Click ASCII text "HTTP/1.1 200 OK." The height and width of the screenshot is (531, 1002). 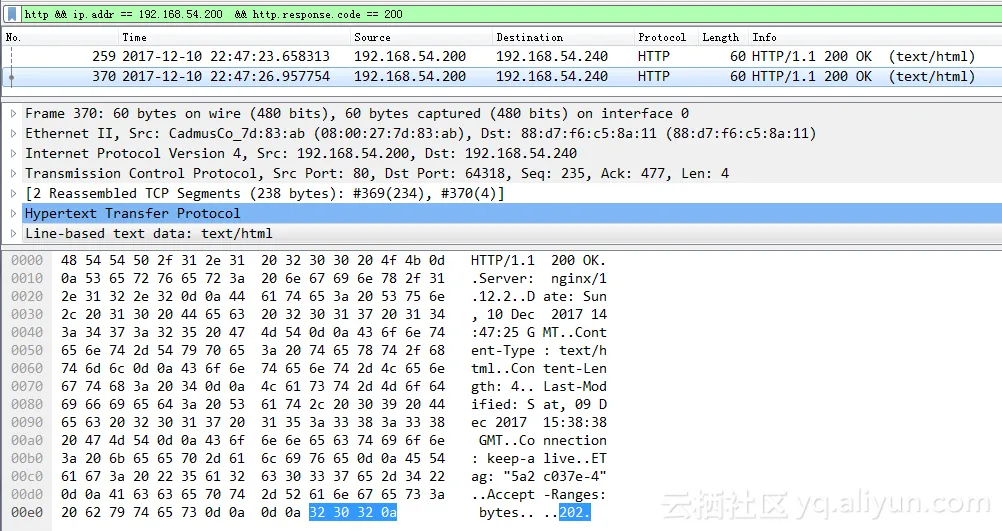pyautogui.click(x=538, y=261)
